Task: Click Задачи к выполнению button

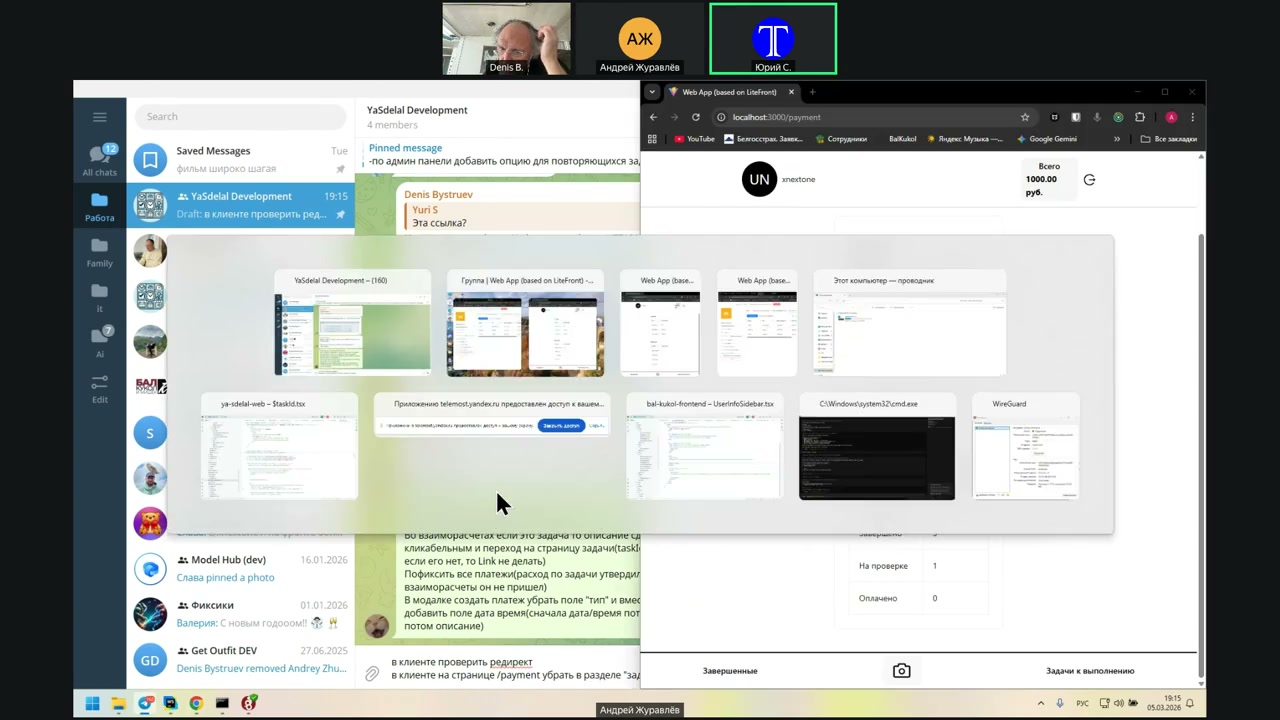Action: (x=1090, y=671)
